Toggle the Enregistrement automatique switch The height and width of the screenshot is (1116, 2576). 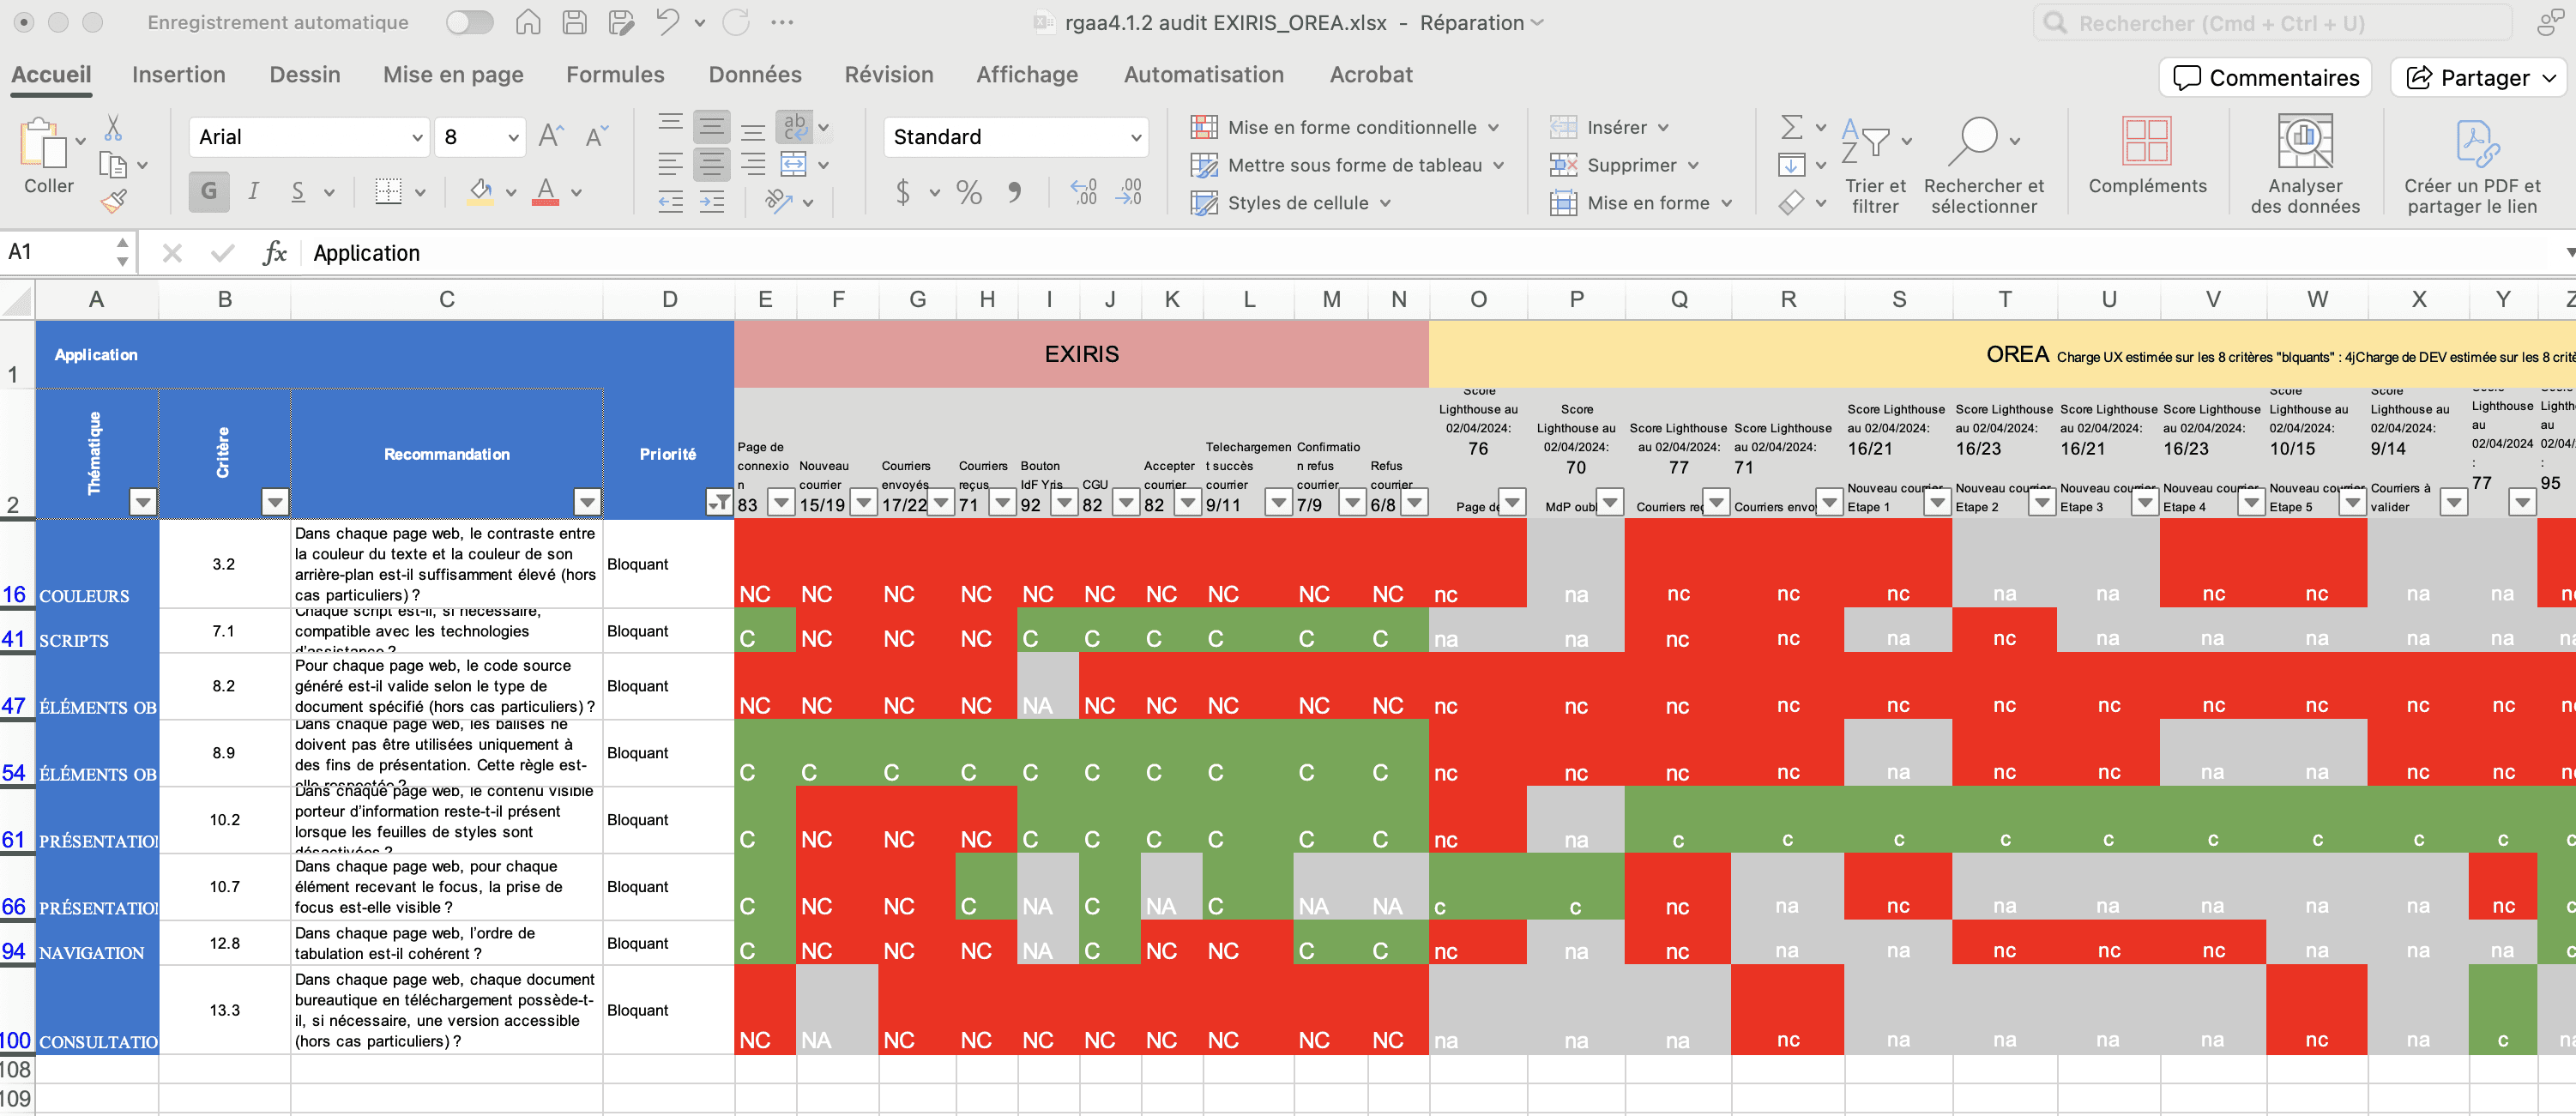(x=469, y=22)
